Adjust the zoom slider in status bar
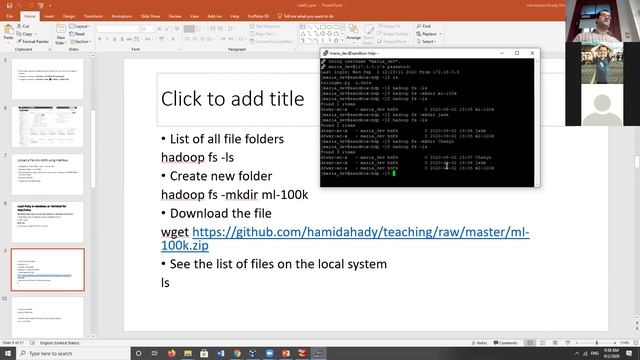The height and width of the screenshot is (360, 640). (x=596, y=343)
